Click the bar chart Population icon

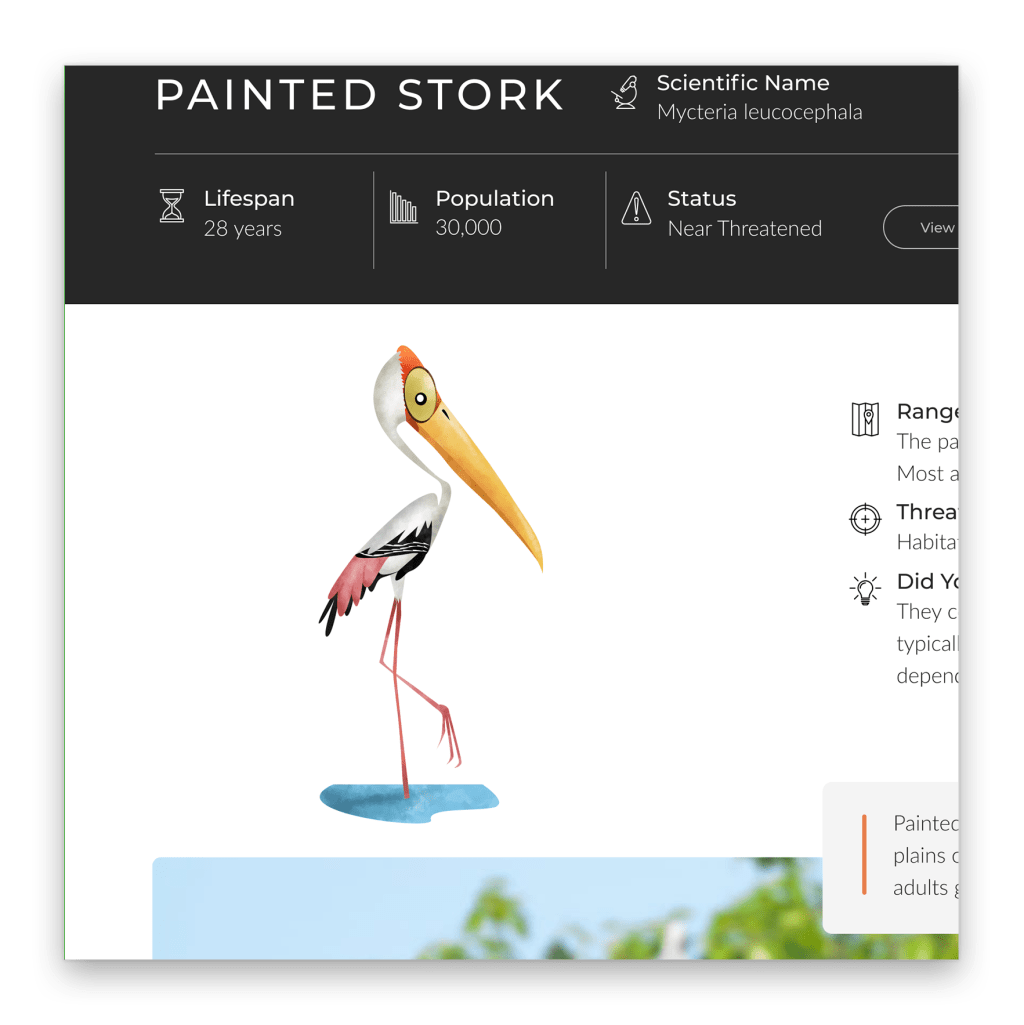pyautogui.click(x=403, y=207)
